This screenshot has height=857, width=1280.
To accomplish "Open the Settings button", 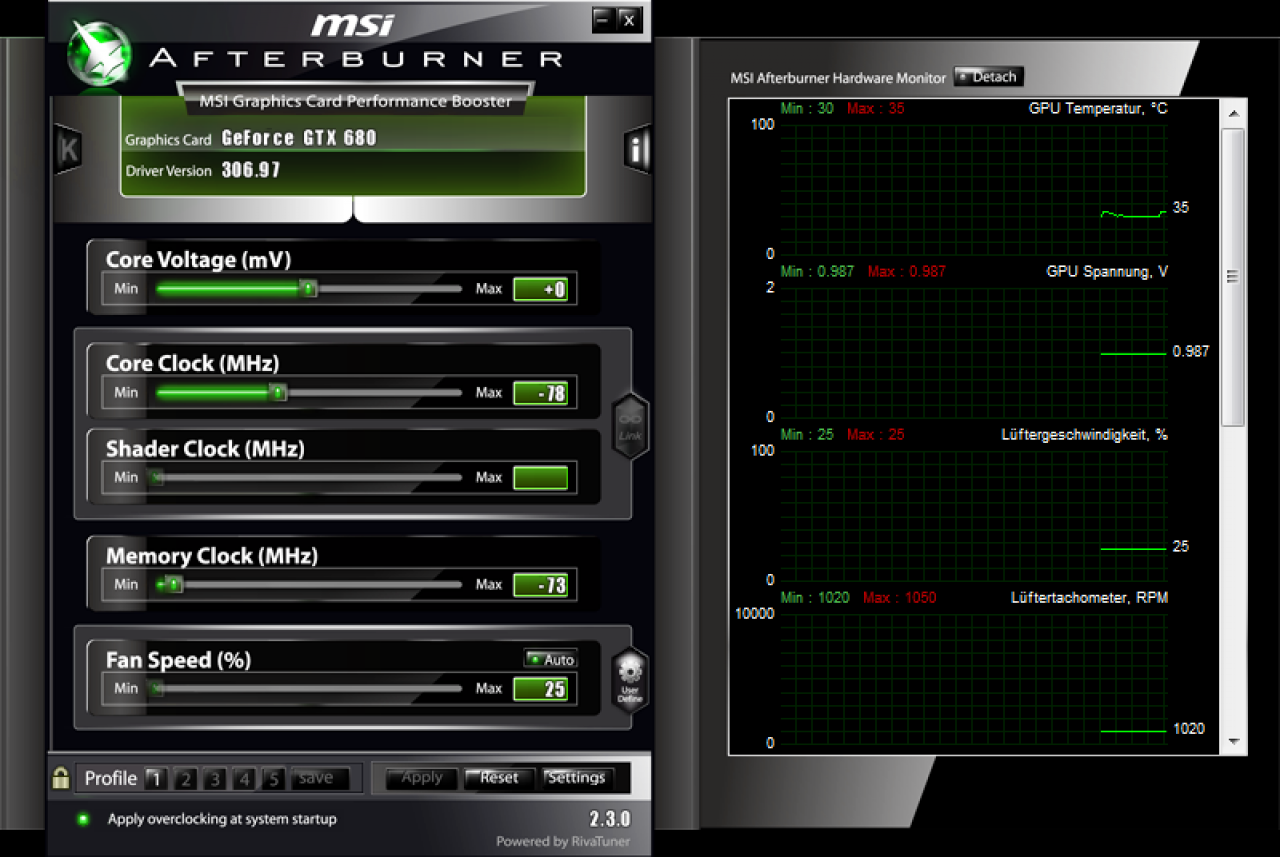I will 577,778.
